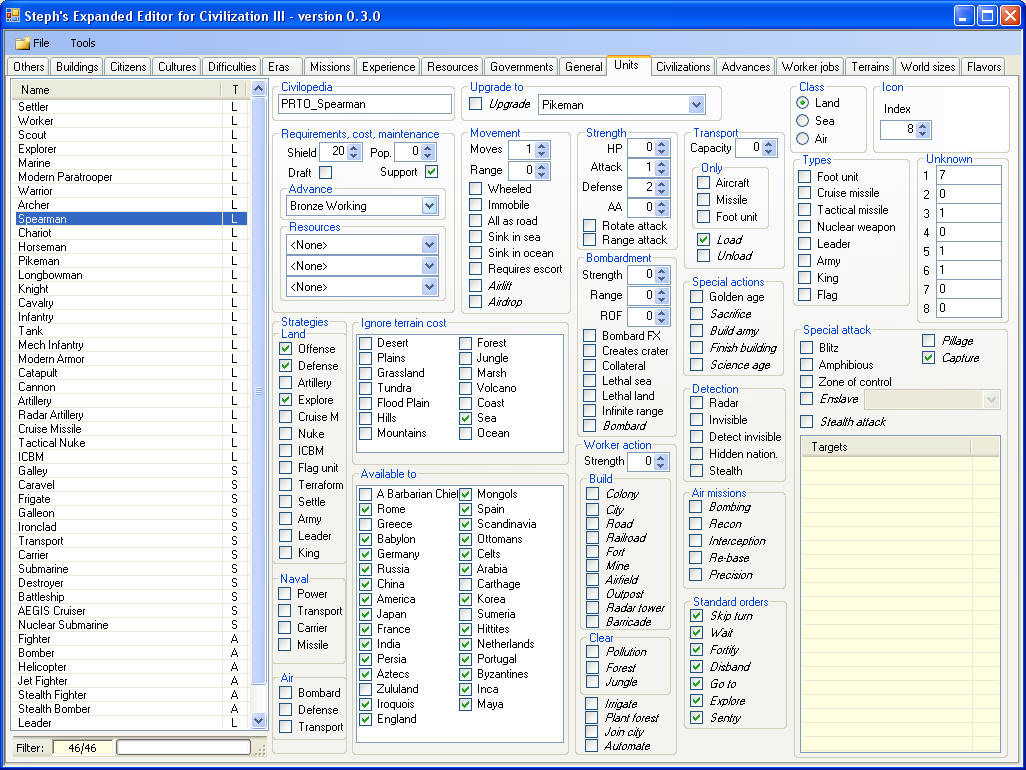This screenshot has height=770, width=1026.
Task: Open the Enslave unit dropdown
Action: pos(991,399)
